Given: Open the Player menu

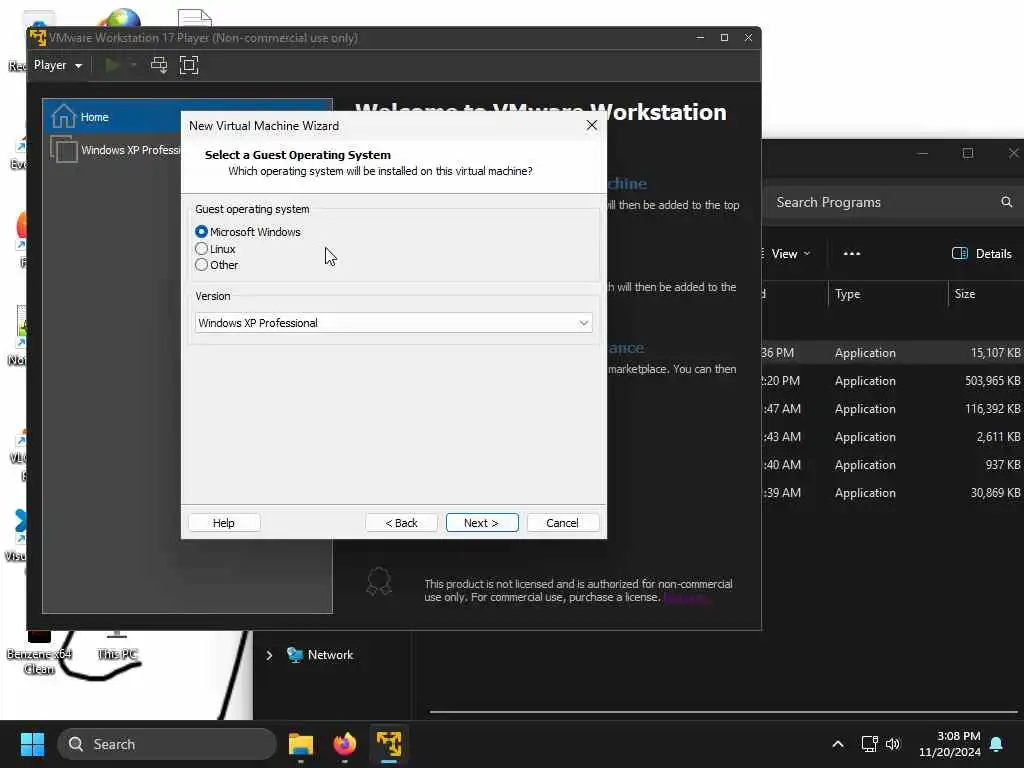Looking at the screenshot, I should point(58,65).
